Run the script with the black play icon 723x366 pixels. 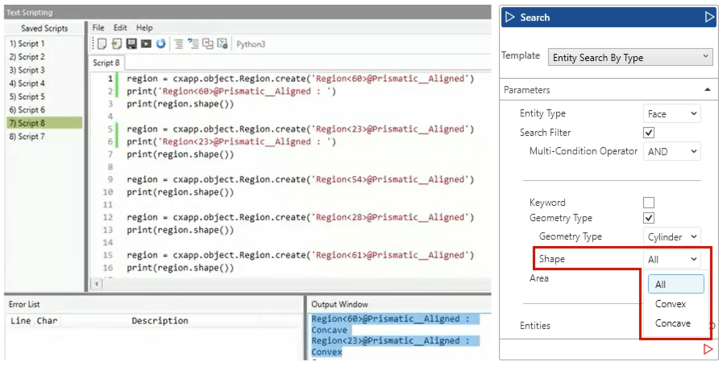[x=146, y=44]
